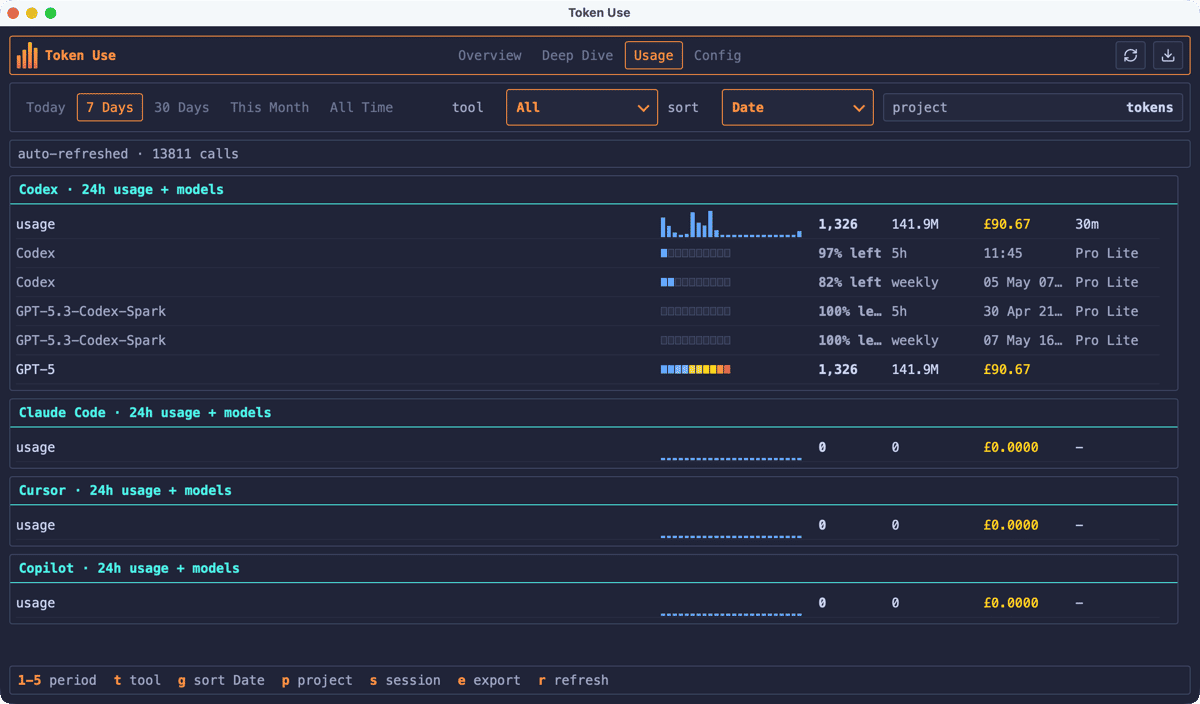The image size is (1200, 704).
Task: Click the refresh icon button
Action: tap(1131, 56)
